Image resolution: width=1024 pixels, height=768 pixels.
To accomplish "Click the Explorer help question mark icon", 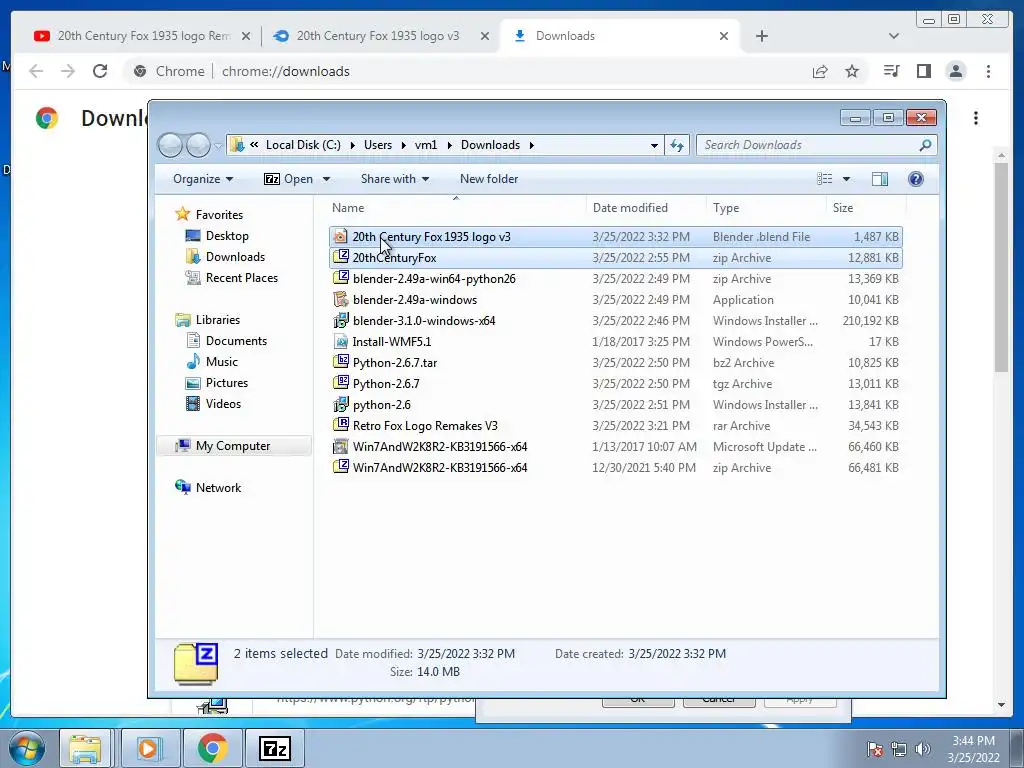I will pos(916,179).
